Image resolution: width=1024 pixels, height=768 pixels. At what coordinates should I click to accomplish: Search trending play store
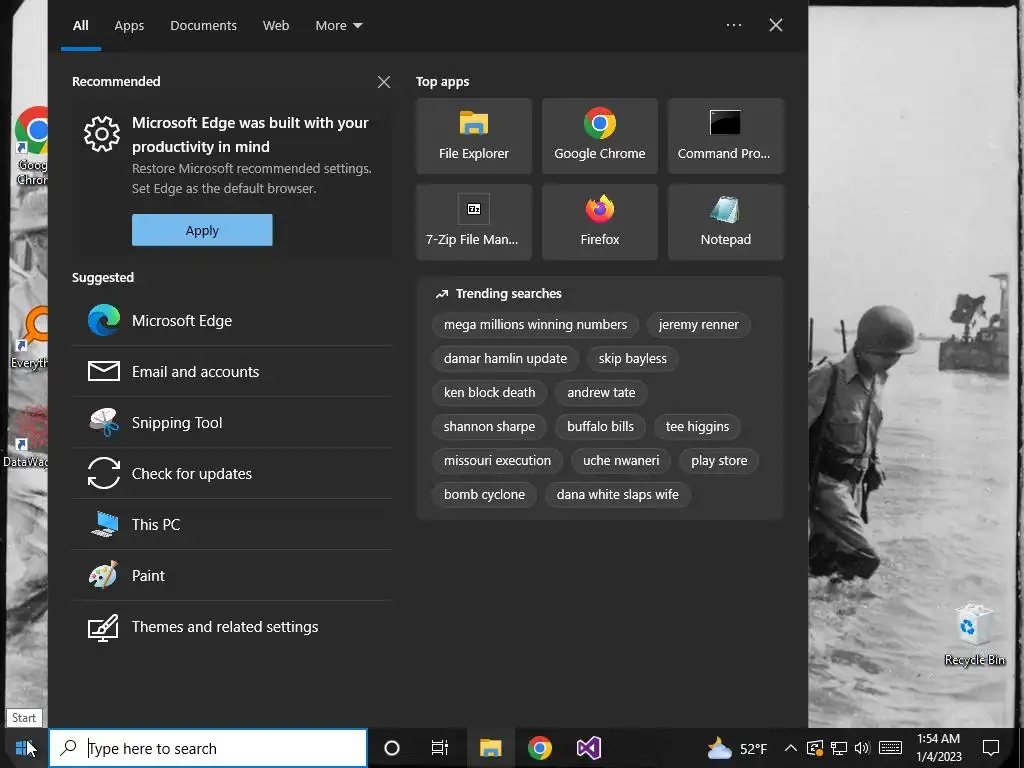point(719,460)
